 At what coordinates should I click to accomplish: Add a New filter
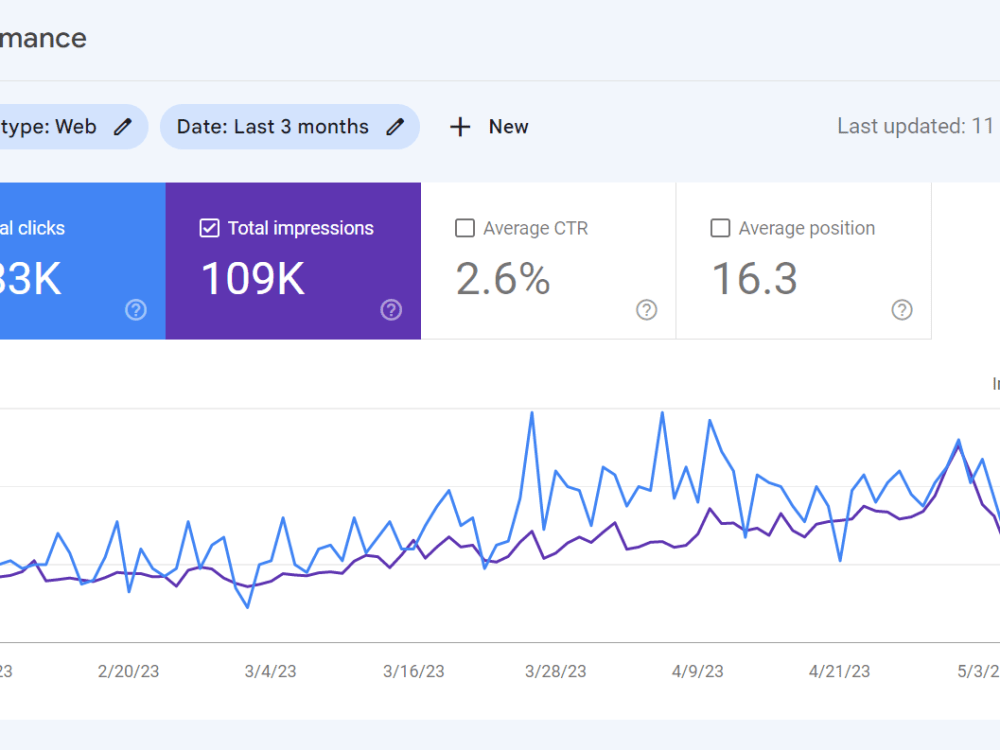click(x=489, y=127)
